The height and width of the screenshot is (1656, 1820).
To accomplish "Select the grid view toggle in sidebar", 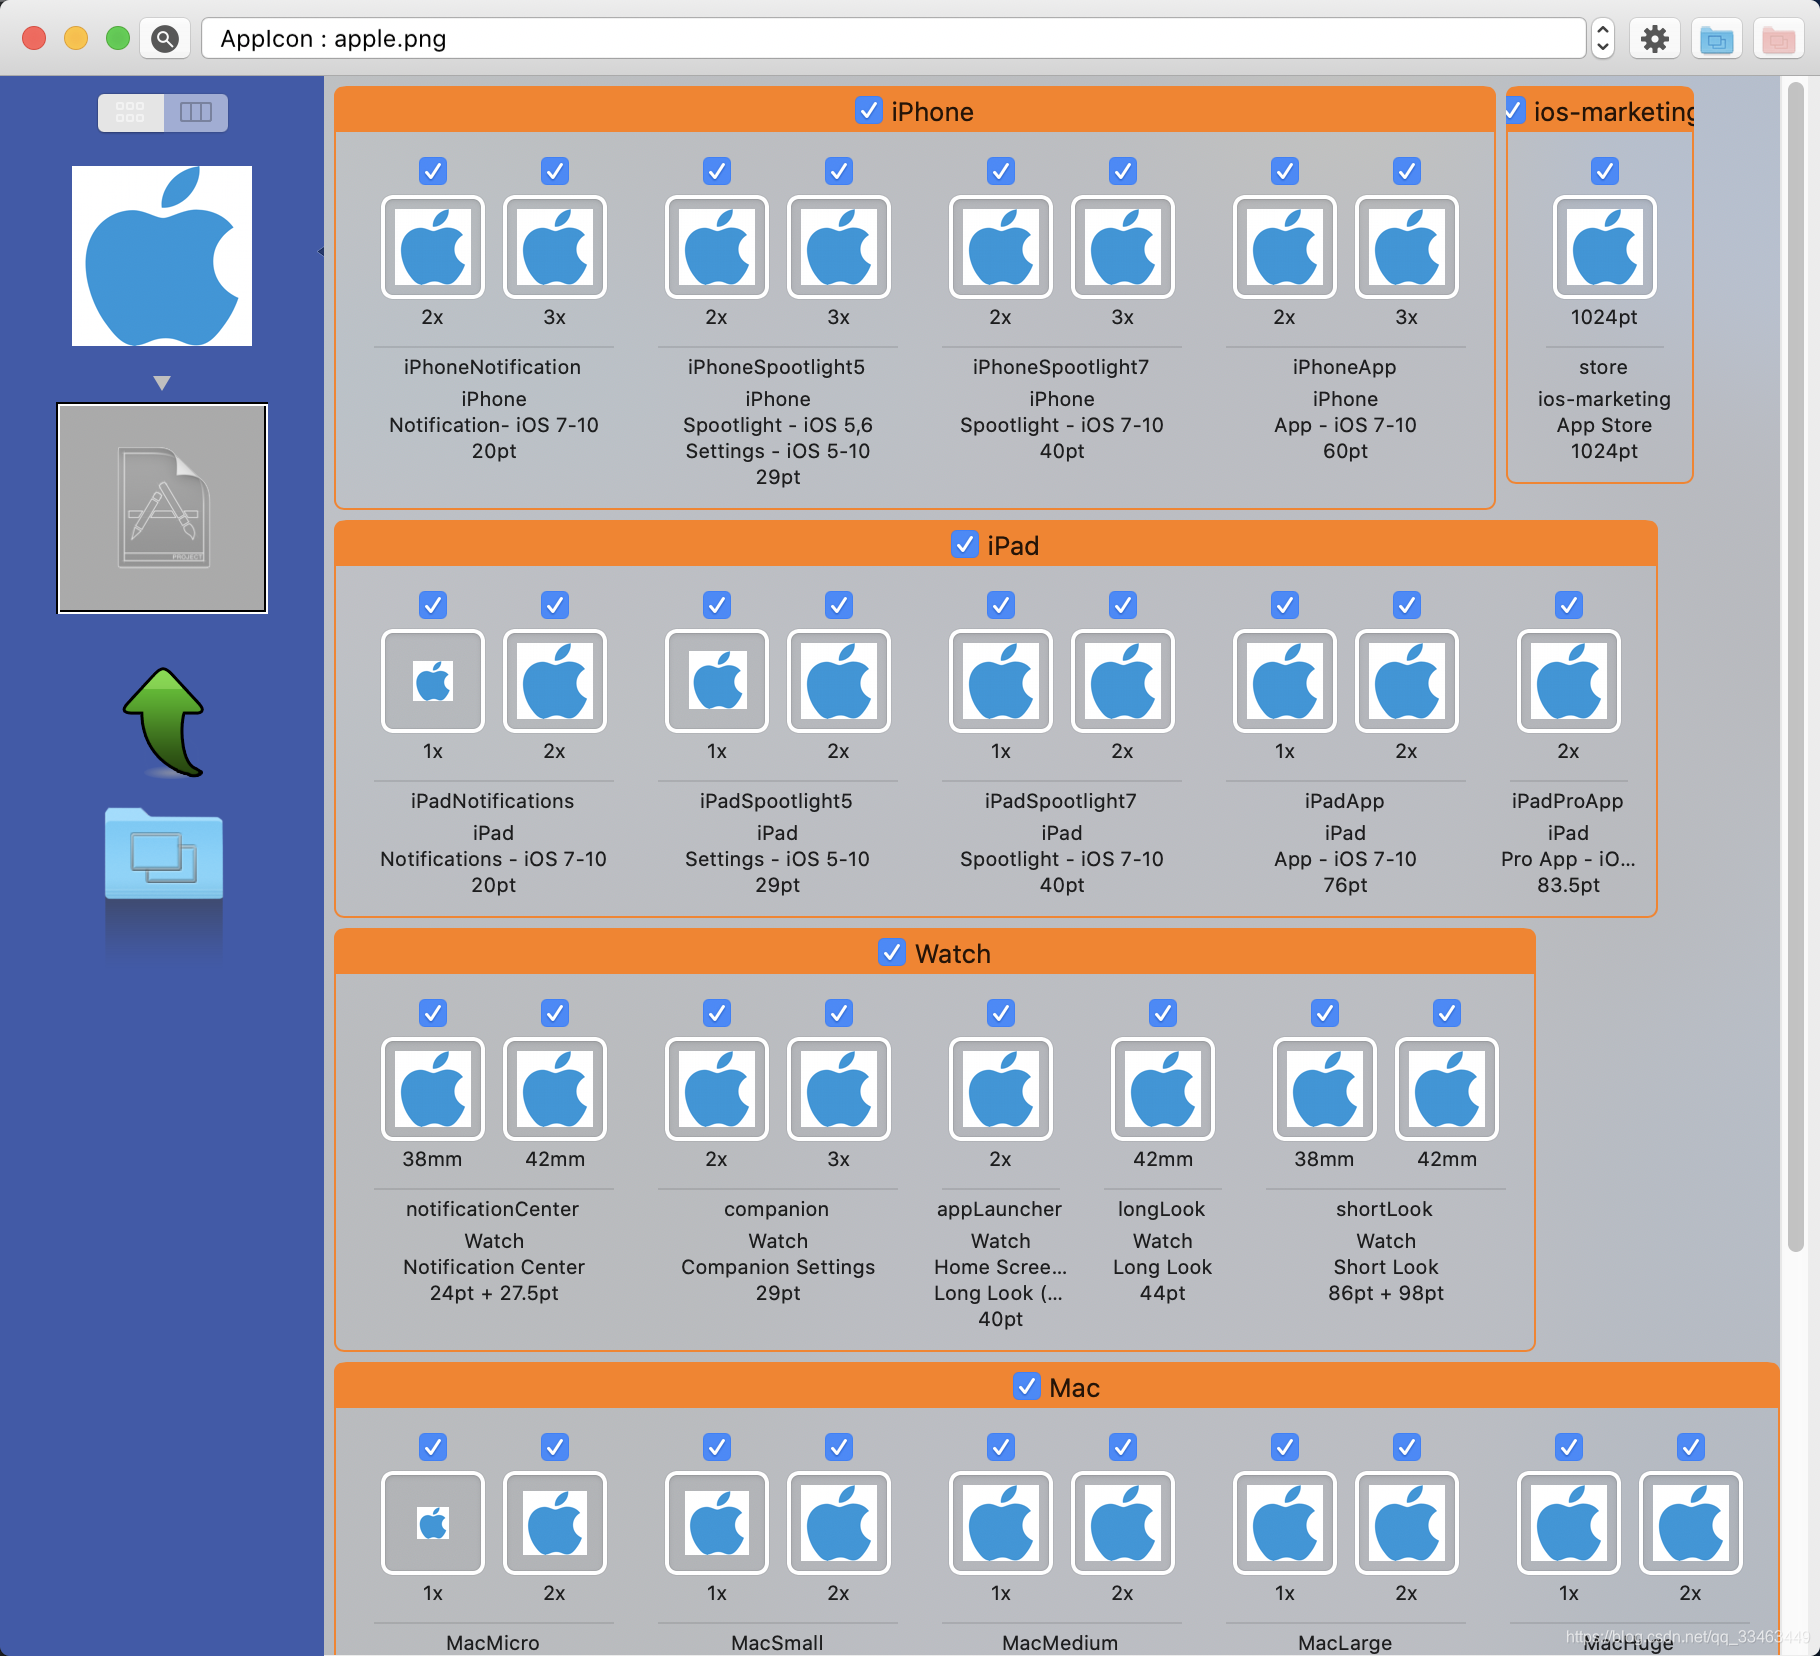I will pos(130,112).
